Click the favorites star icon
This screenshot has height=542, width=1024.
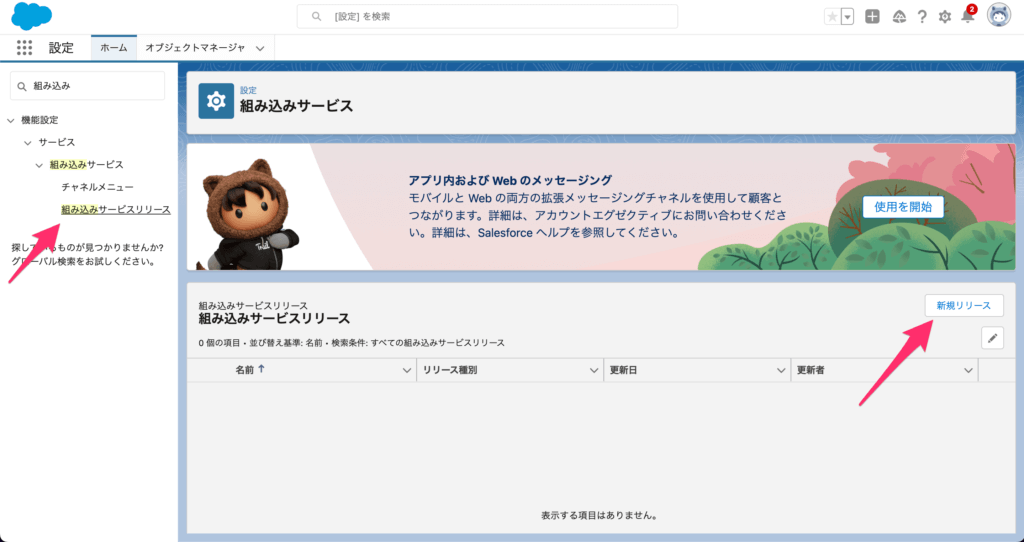[832, 17]
